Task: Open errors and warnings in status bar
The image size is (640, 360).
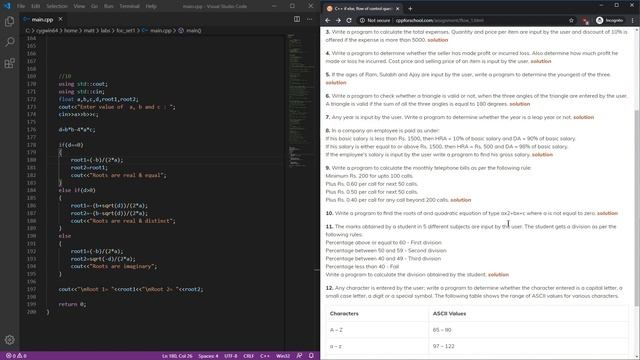Action: [16, 356]
